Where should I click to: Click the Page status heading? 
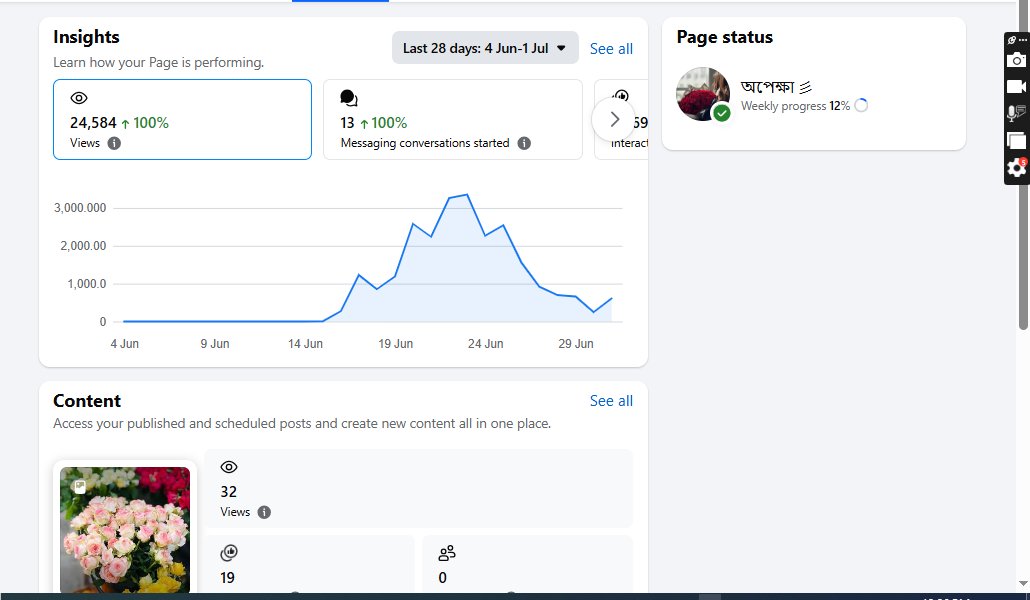(x=725, y=37)
